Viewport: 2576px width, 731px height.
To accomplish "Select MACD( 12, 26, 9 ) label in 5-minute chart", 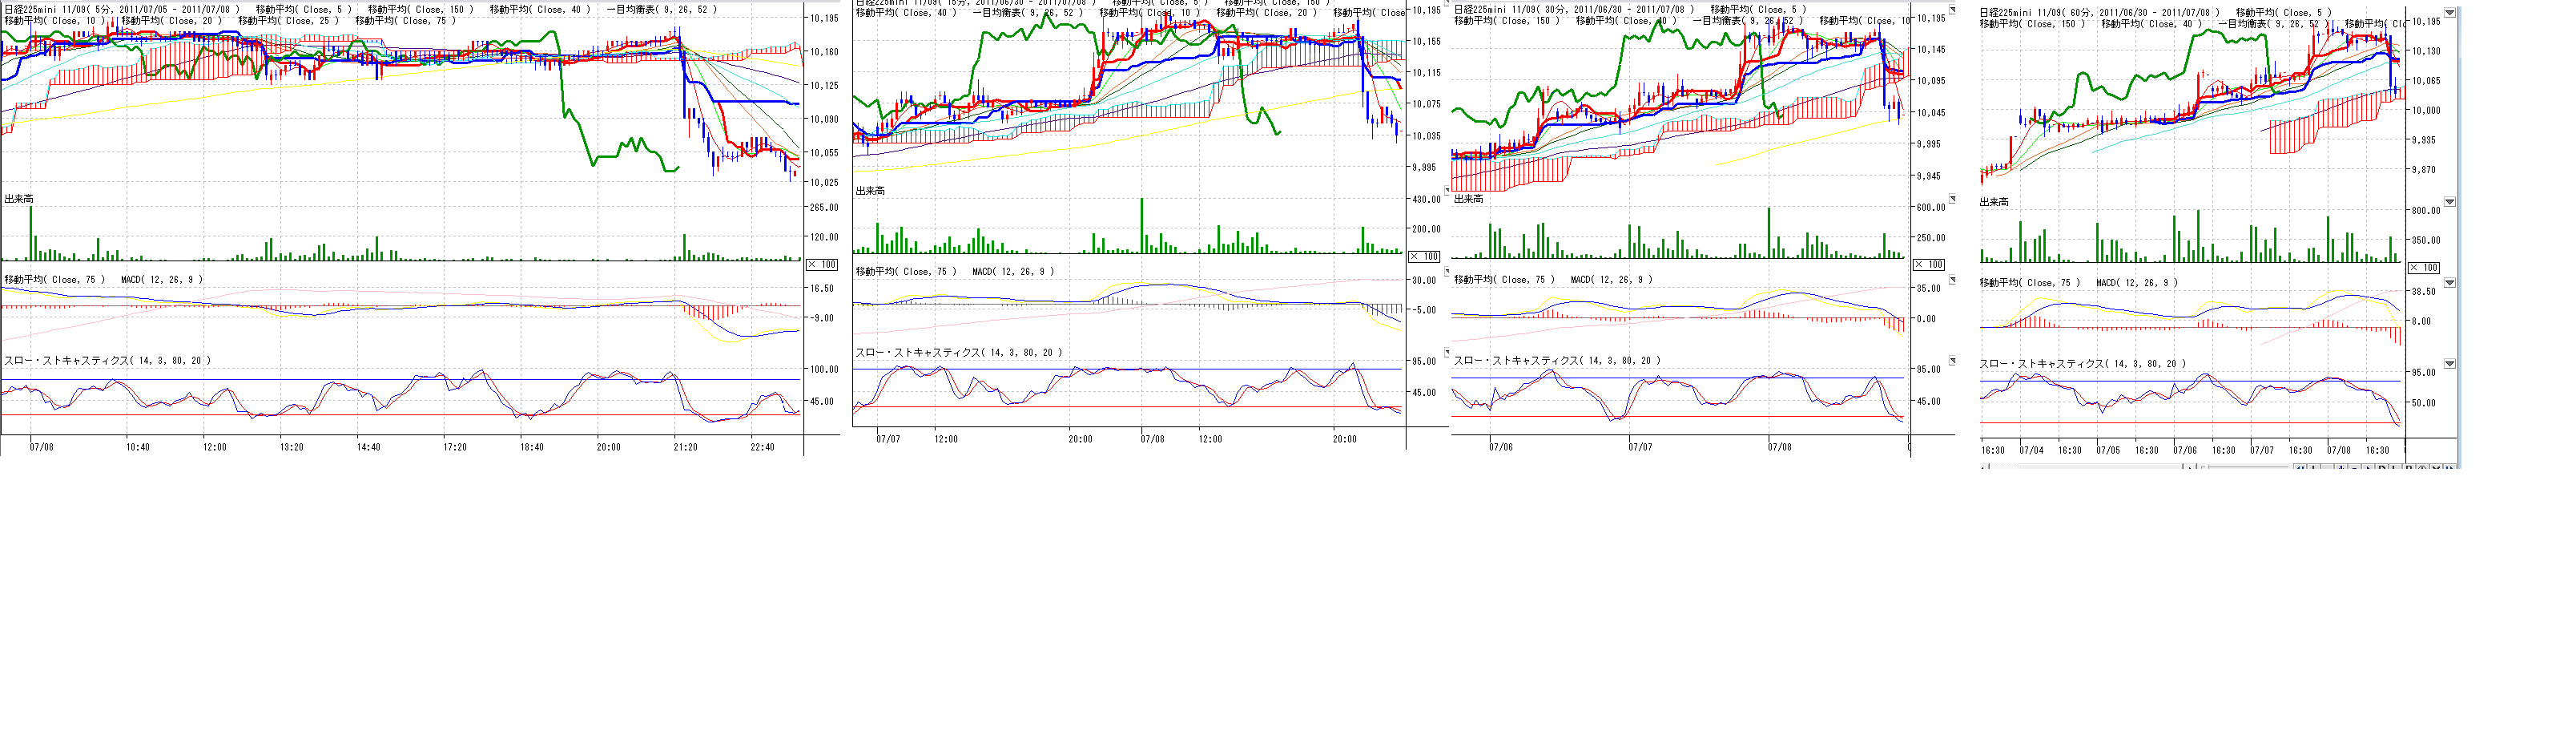I will click(161, 280).
